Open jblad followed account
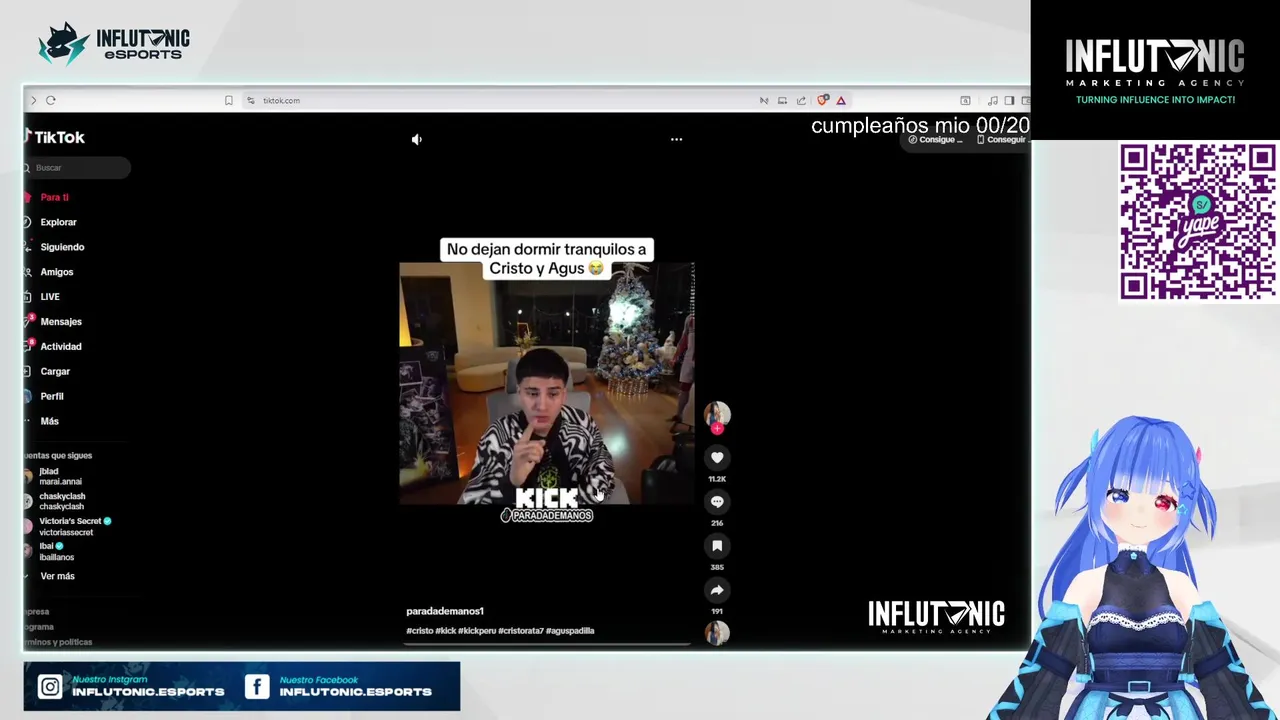 [x=55, y=476]
